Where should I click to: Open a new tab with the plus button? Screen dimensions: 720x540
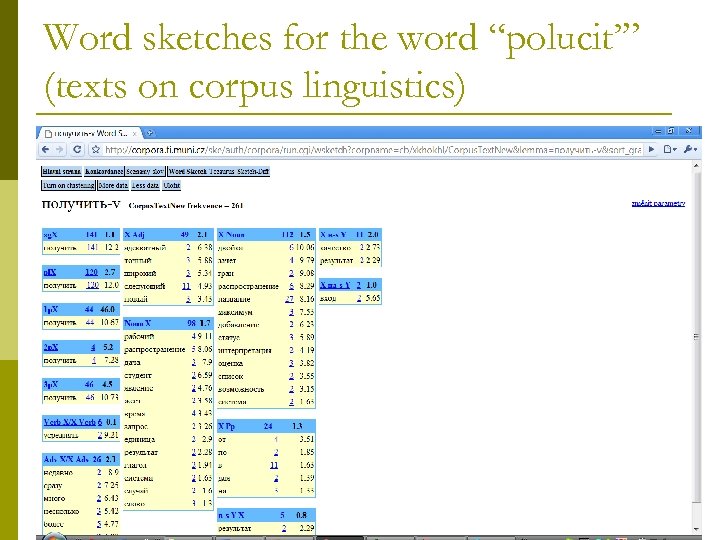pyautogui.click(x=149, y=133)
